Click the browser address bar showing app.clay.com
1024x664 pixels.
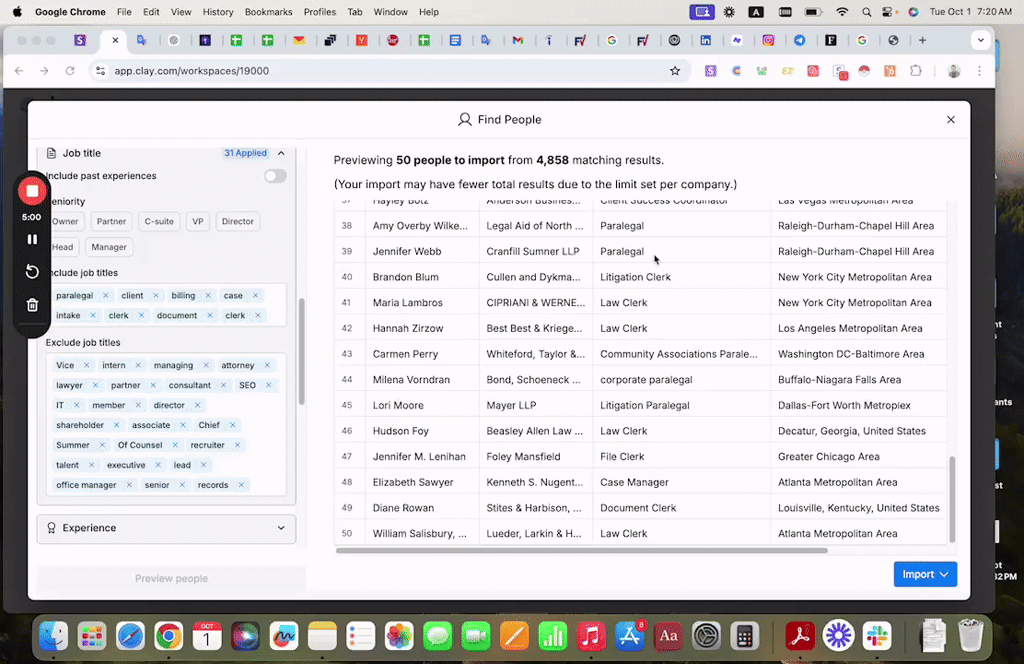click(x=380, y=71)
